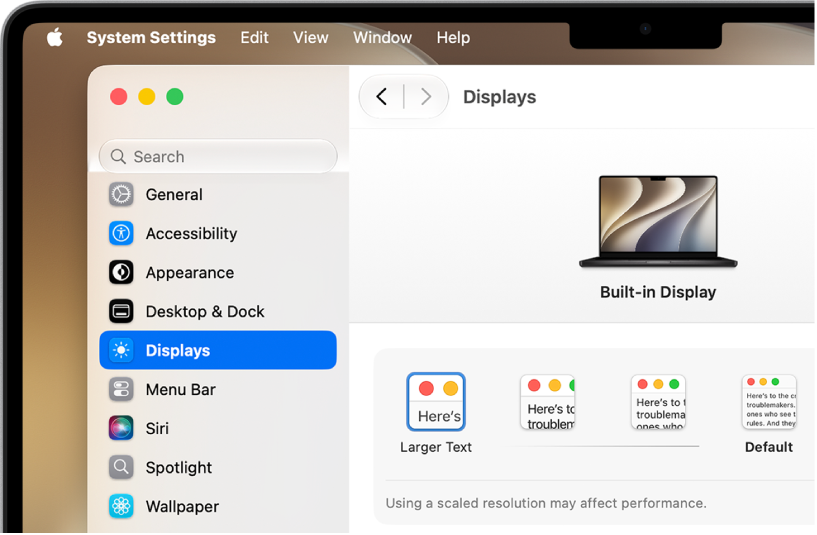Zoom window with the green button
The height and width of the screenshot is (535, 817).
coord(175,96)
